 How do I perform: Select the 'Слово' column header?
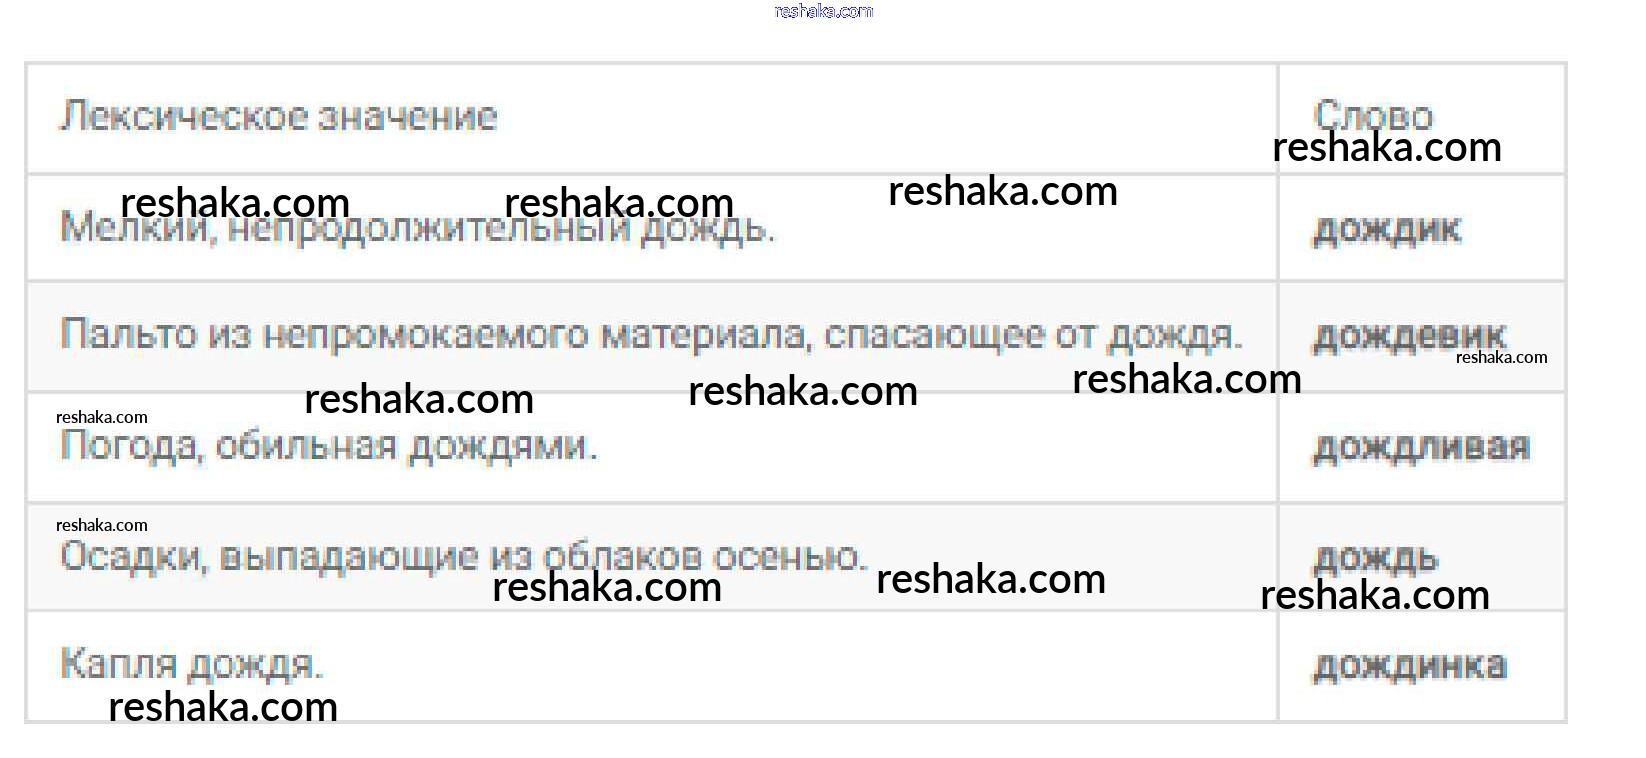(x=1373, y=115)
